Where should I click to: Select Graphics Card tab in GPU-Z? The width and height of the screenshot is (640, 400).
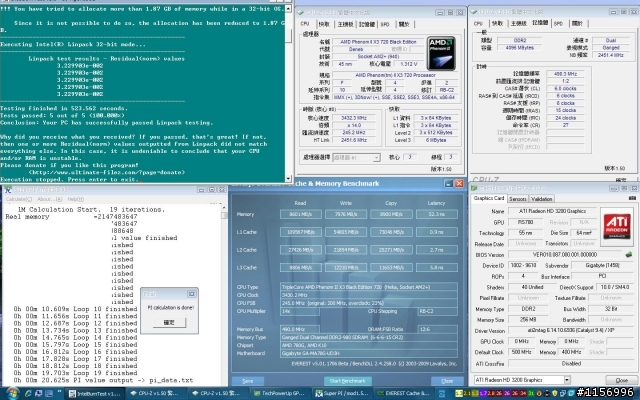pos(489,198)
